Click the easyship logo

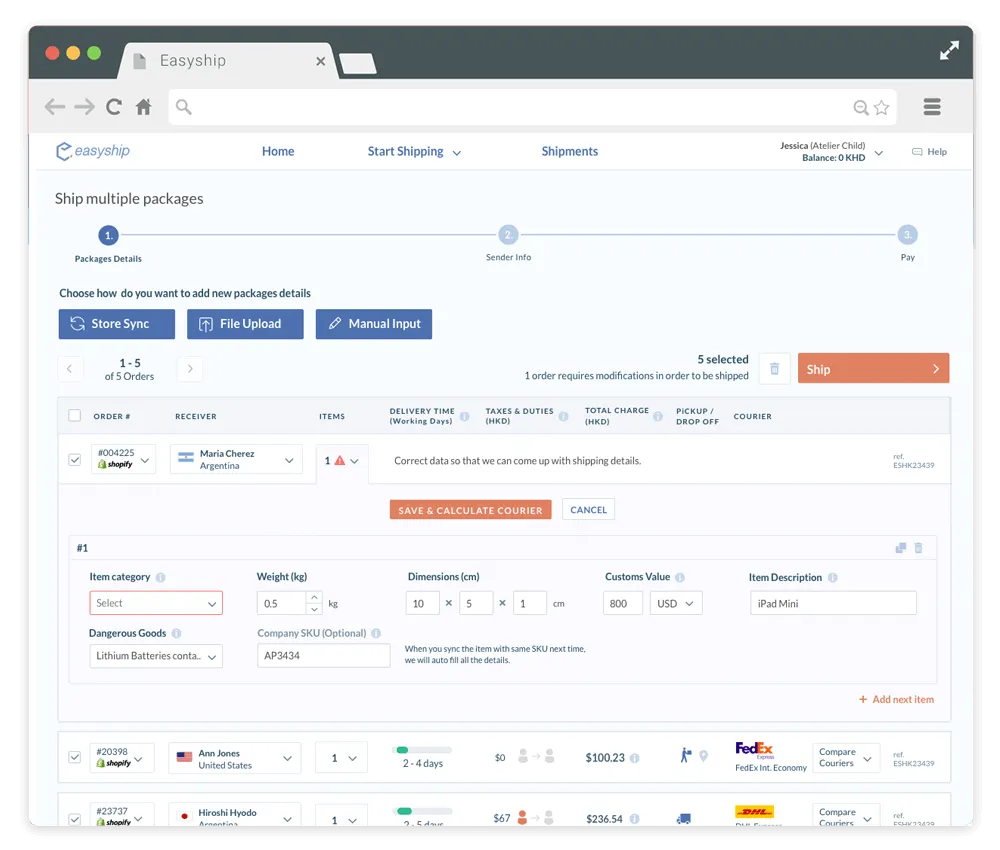pyautogui.click(x=92, y=151)
